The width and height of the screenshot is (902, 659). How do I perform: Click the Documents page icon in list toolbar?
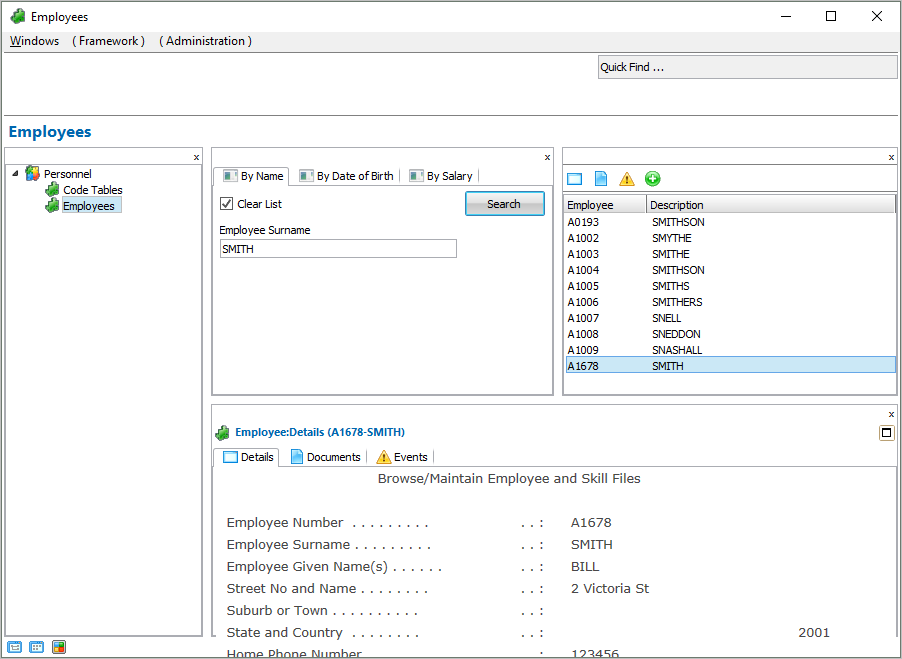[601, 179]
